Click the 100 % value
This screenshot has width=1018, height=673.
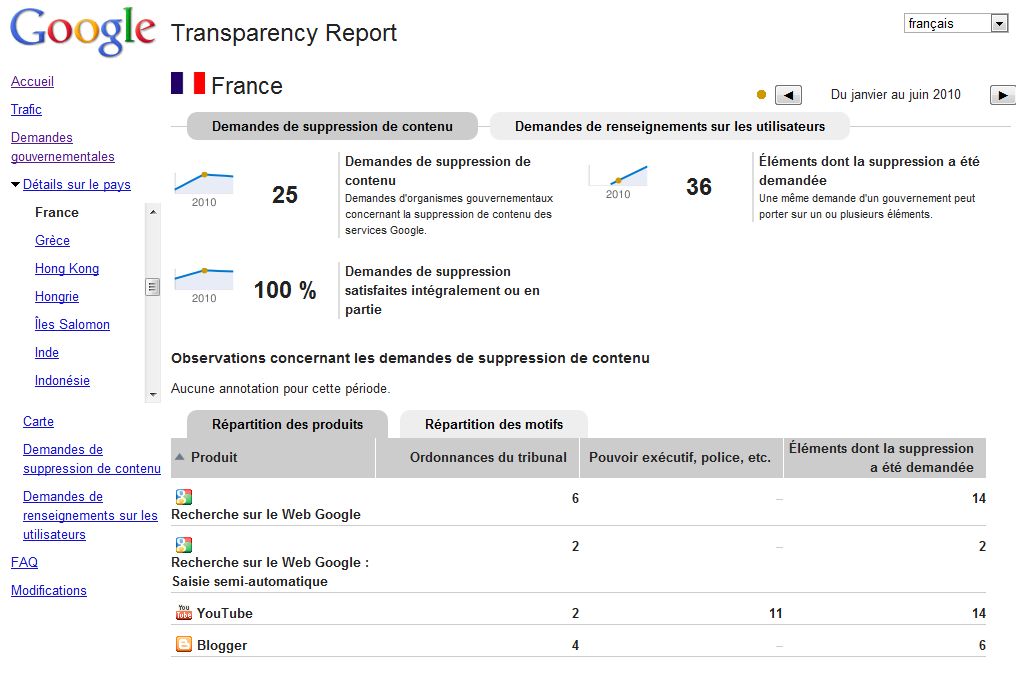coord(284,290)
